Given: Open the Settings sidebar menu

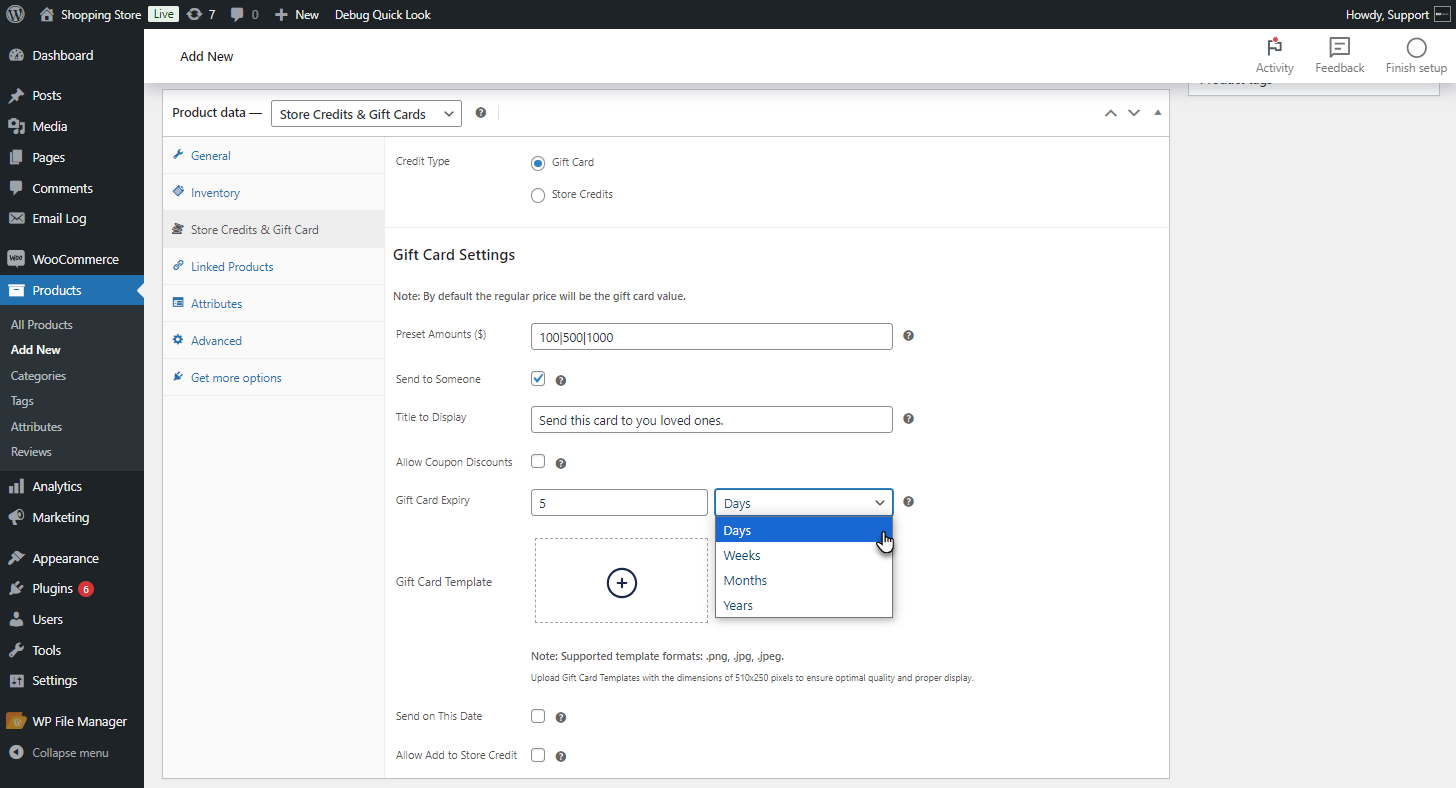Looking at the screenshot, I should click(x=72, y=680).
